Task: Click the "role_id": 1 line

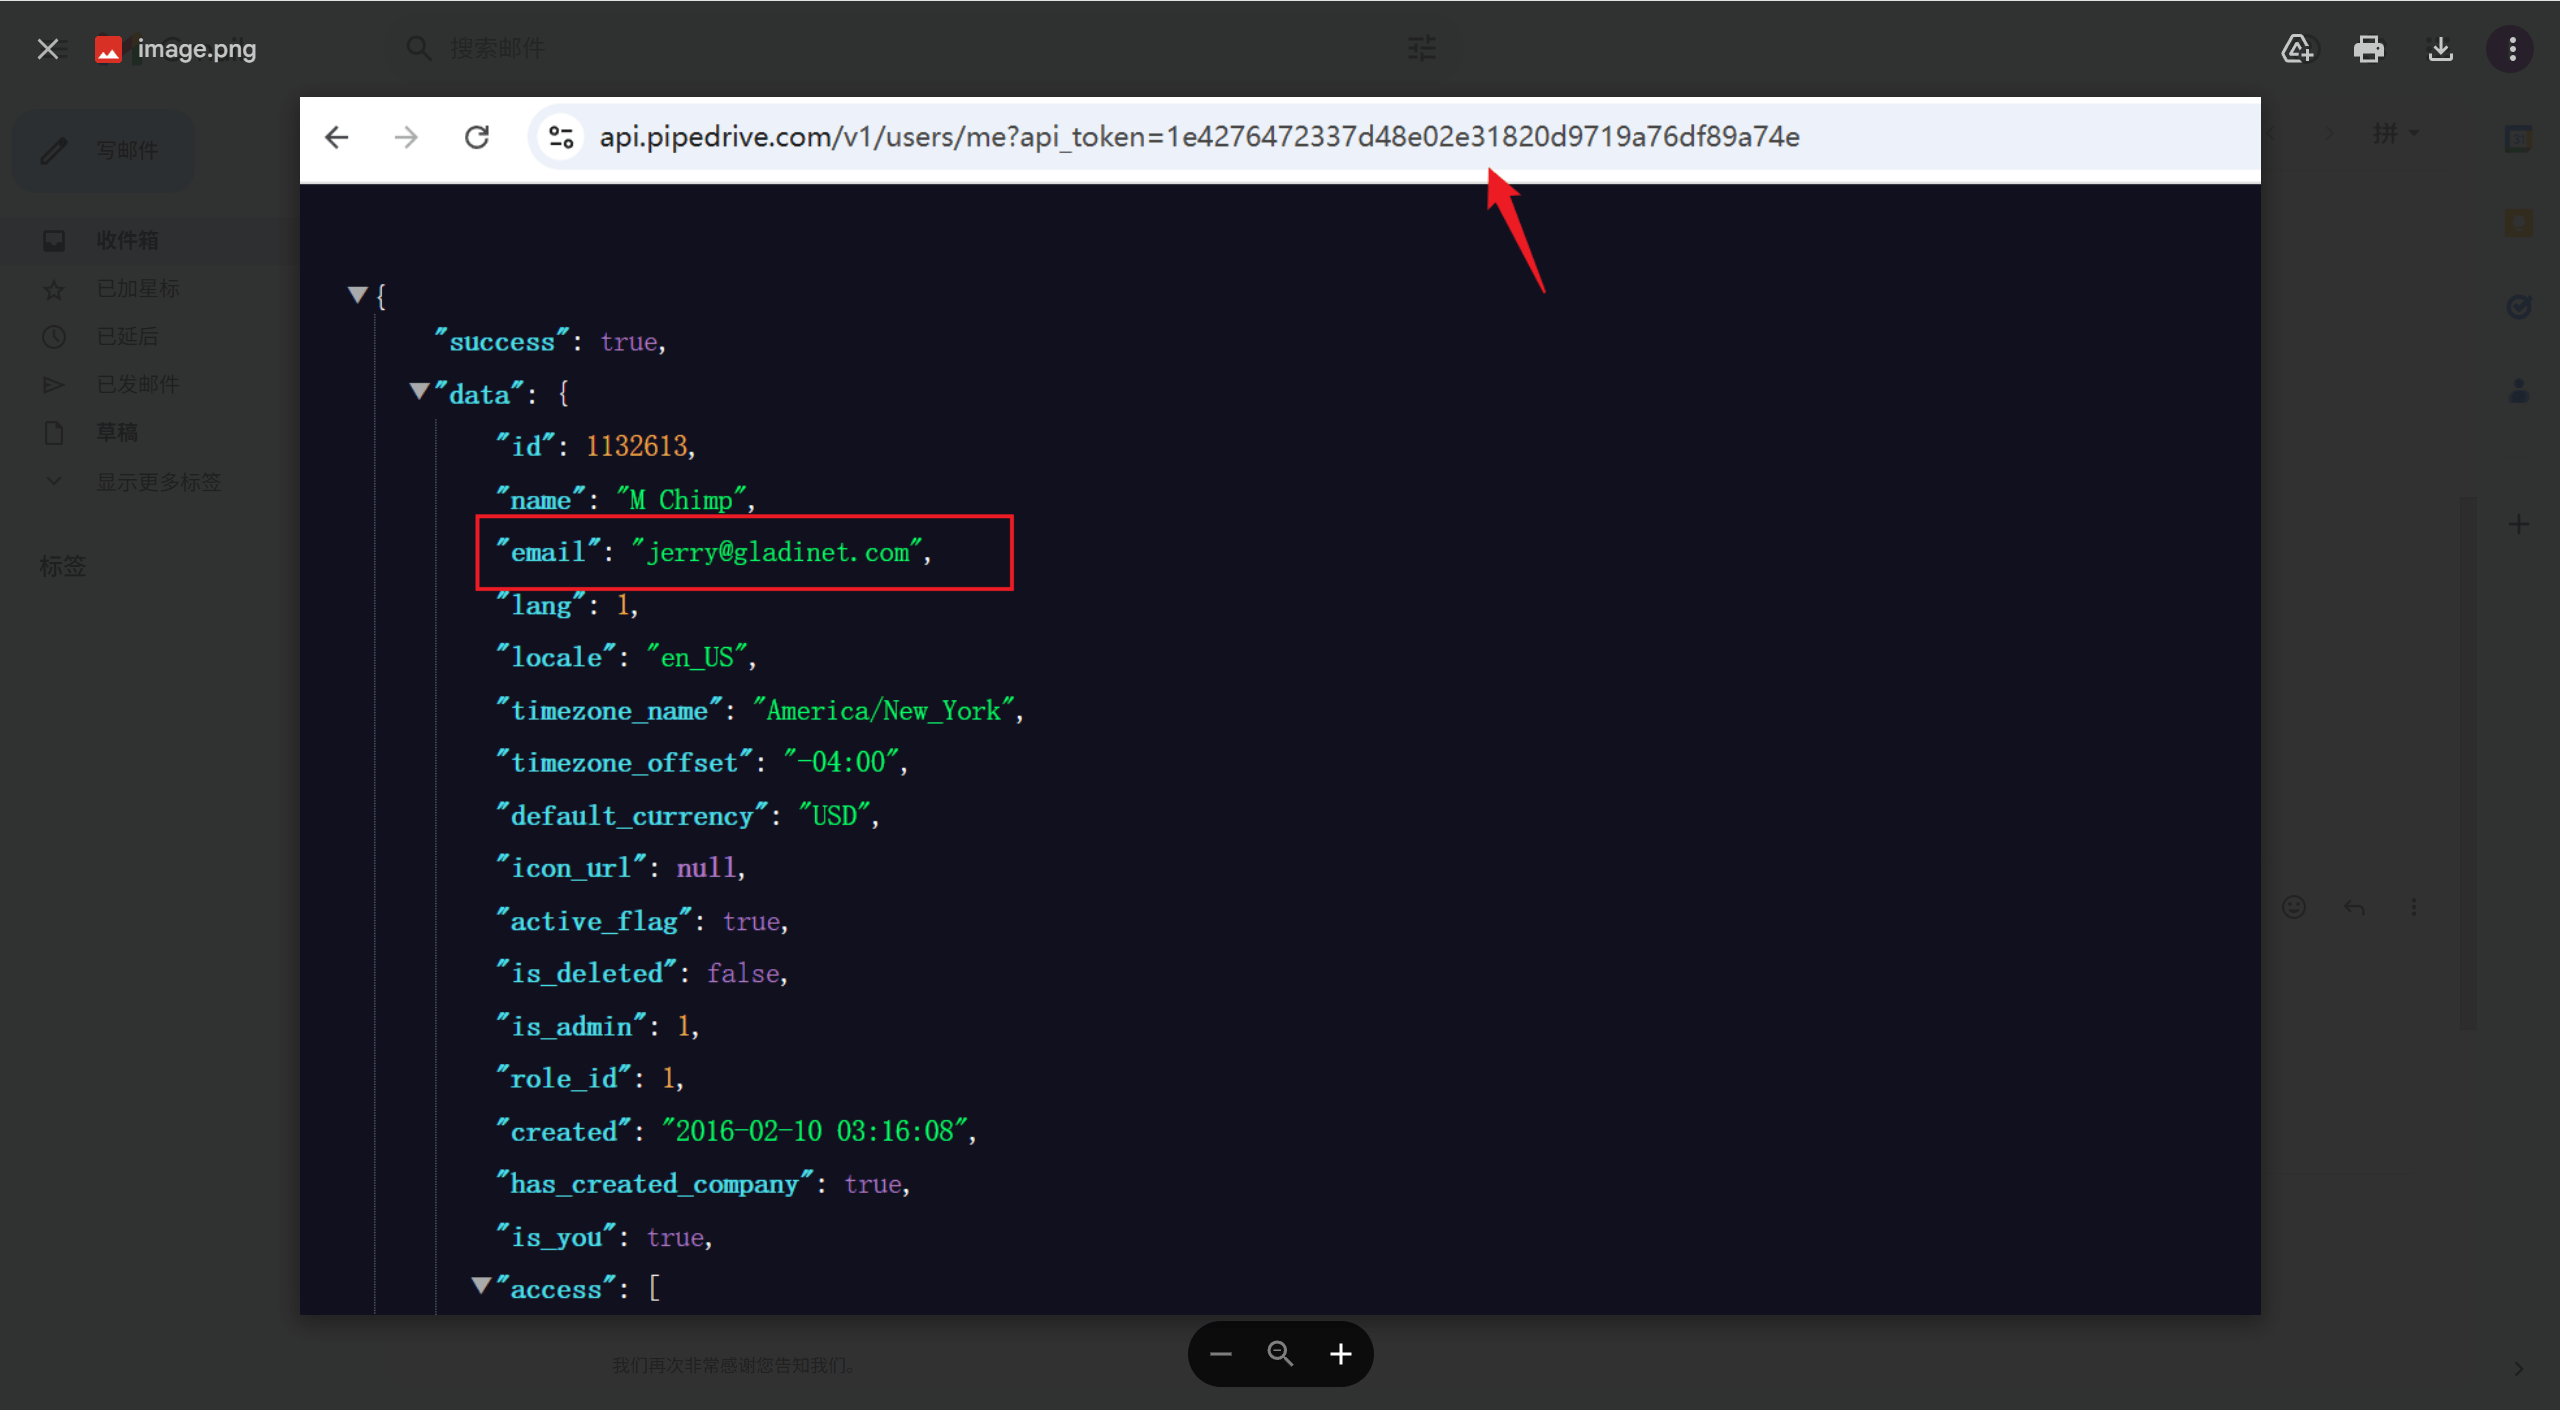Action: (x=590, y=1078)
